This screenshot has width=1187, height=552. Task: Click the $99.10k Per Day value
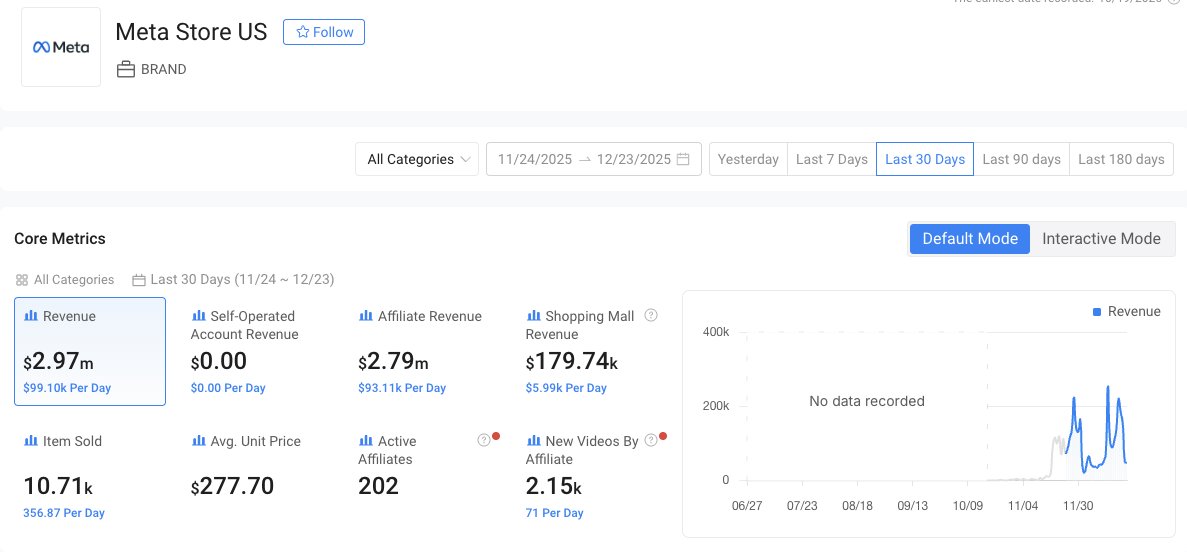pos(67,388)
